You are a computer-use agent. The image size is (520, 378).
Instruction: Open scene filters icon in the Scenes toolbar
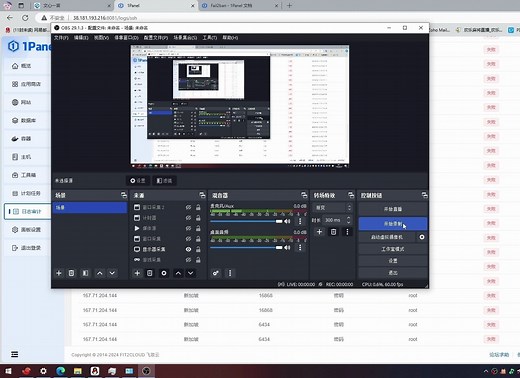click(85, 273)
